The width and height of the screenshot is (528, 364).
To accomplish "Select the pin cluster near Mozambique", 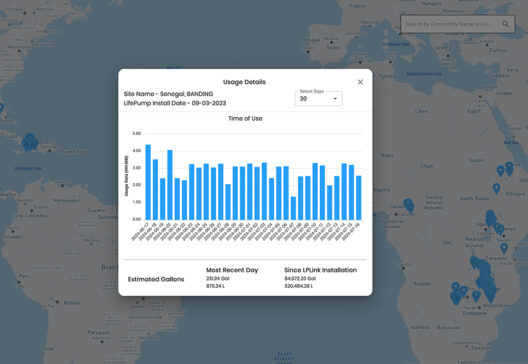I will (485, 280).
